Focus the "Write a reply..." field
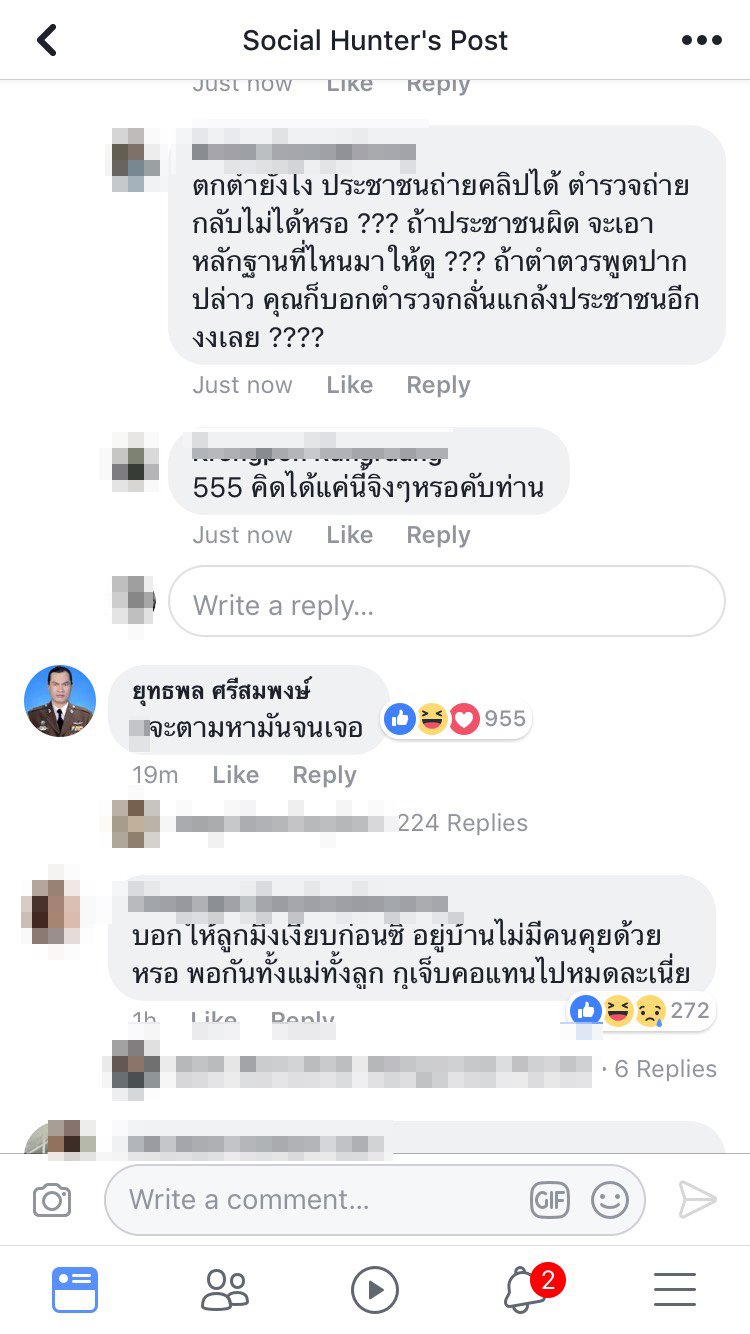This screenshot has width=750, height=1334. coord(446,605)
